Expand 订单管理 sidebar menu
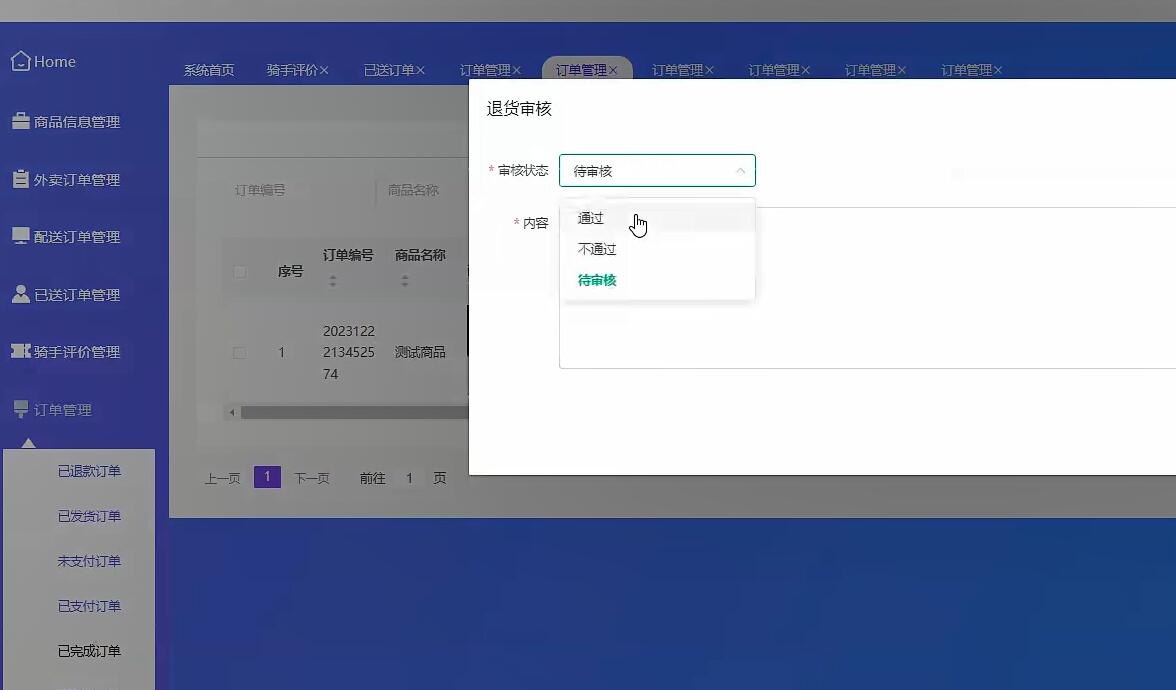The image size is (1176, 690). coord(62,410)
